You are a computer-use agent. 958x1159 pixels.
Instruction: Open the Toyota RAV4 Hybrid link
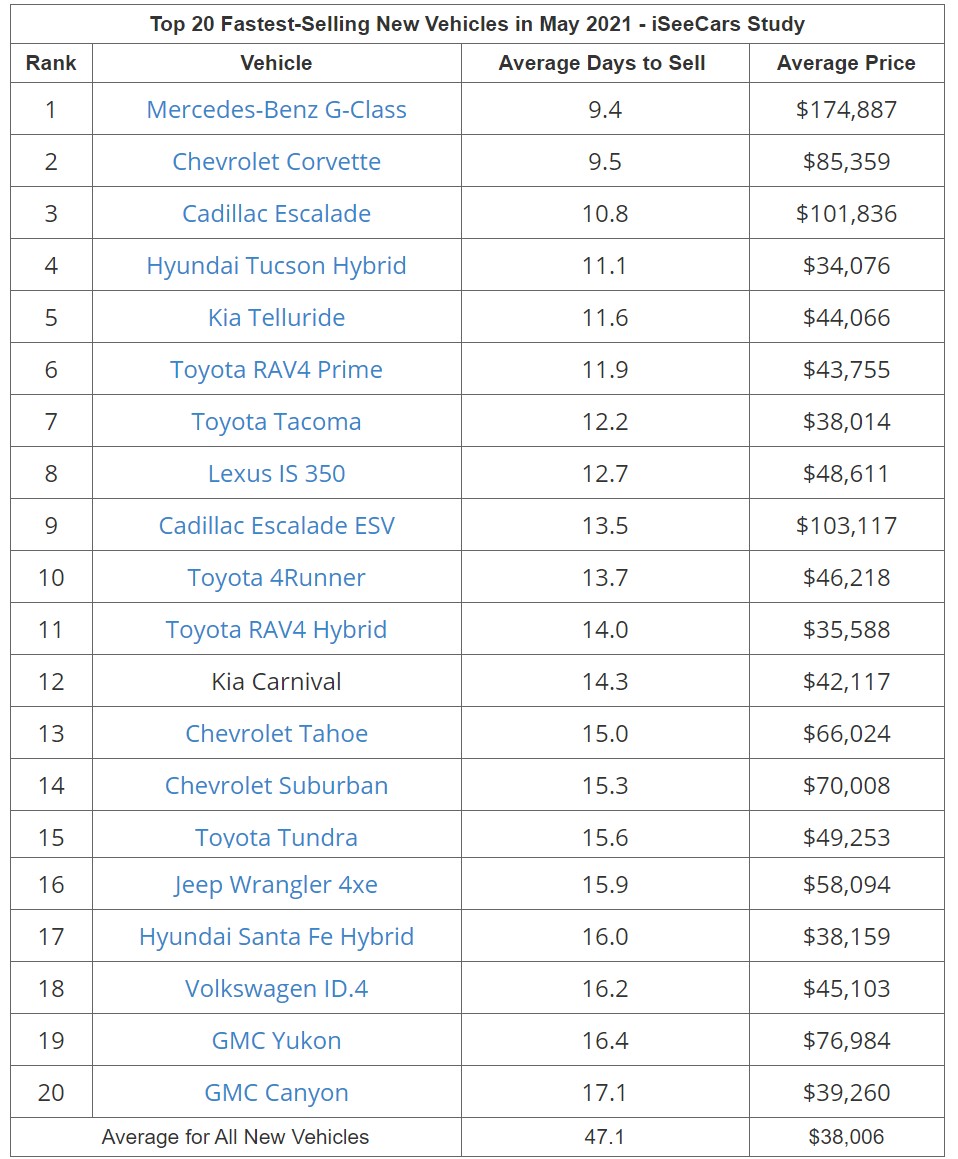coord(276,630)
